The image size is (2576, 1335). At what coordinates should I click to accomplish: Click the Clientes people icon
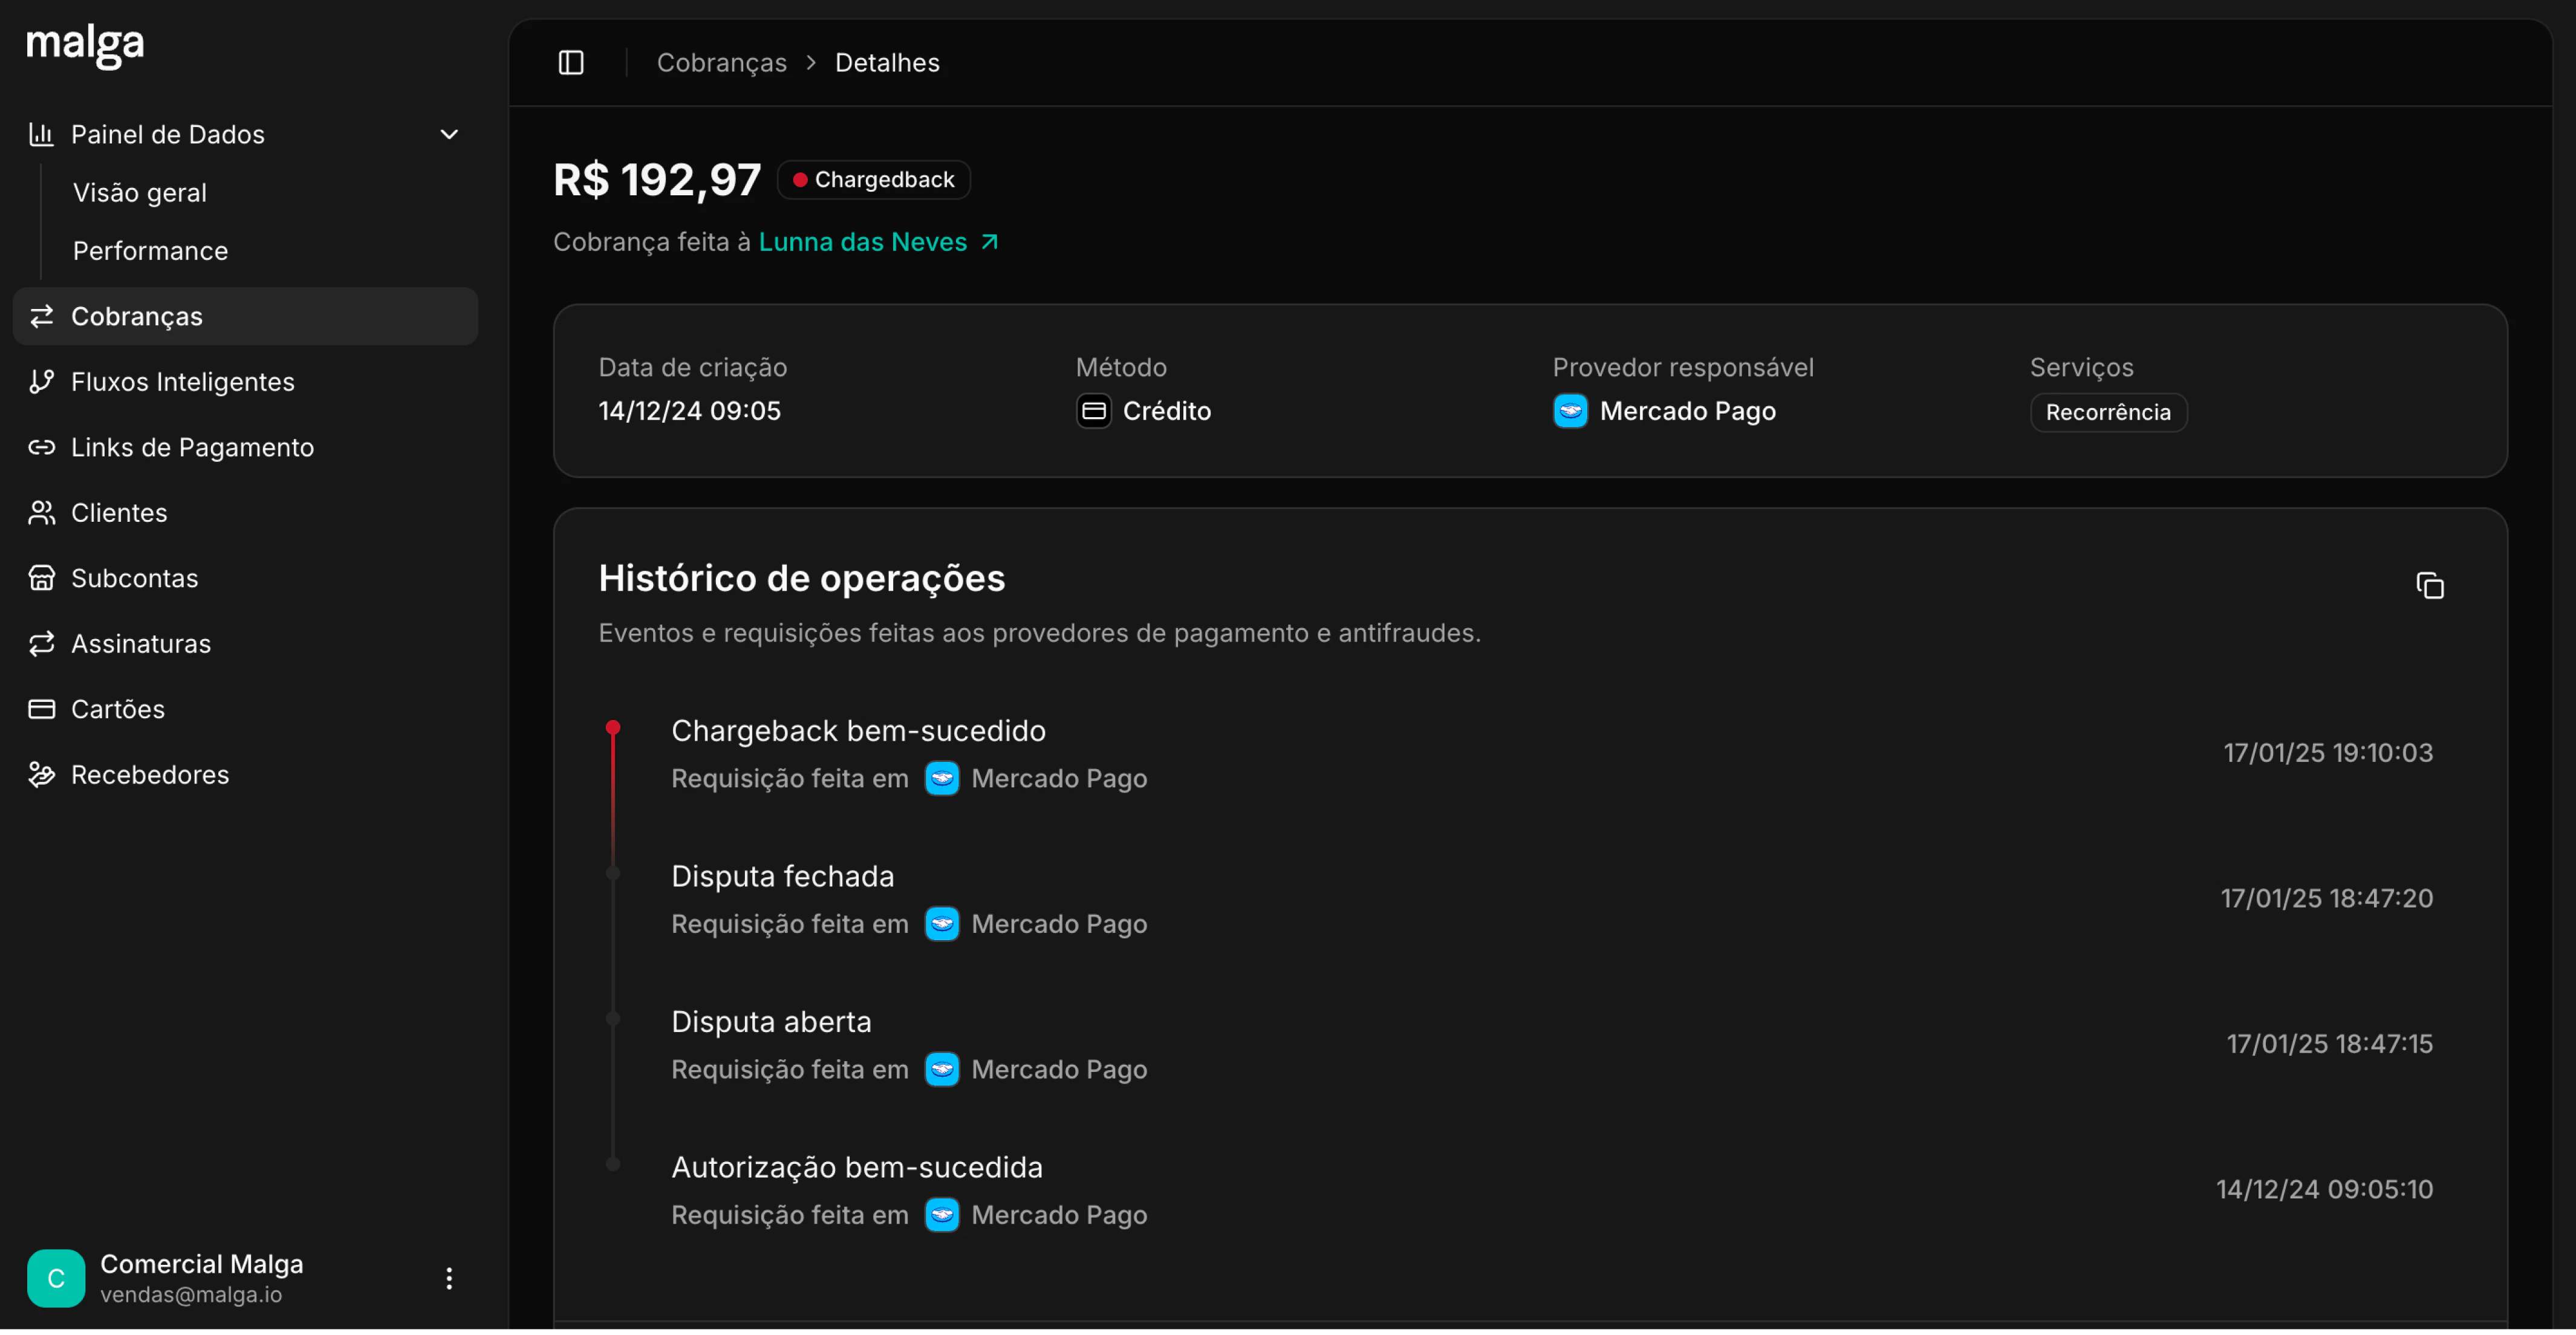pos(41,513)
